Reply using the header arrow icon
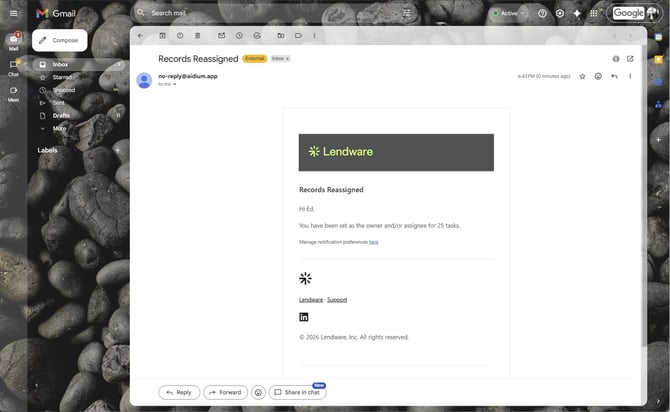Screen dimensions: 670x412 [614, 76]
